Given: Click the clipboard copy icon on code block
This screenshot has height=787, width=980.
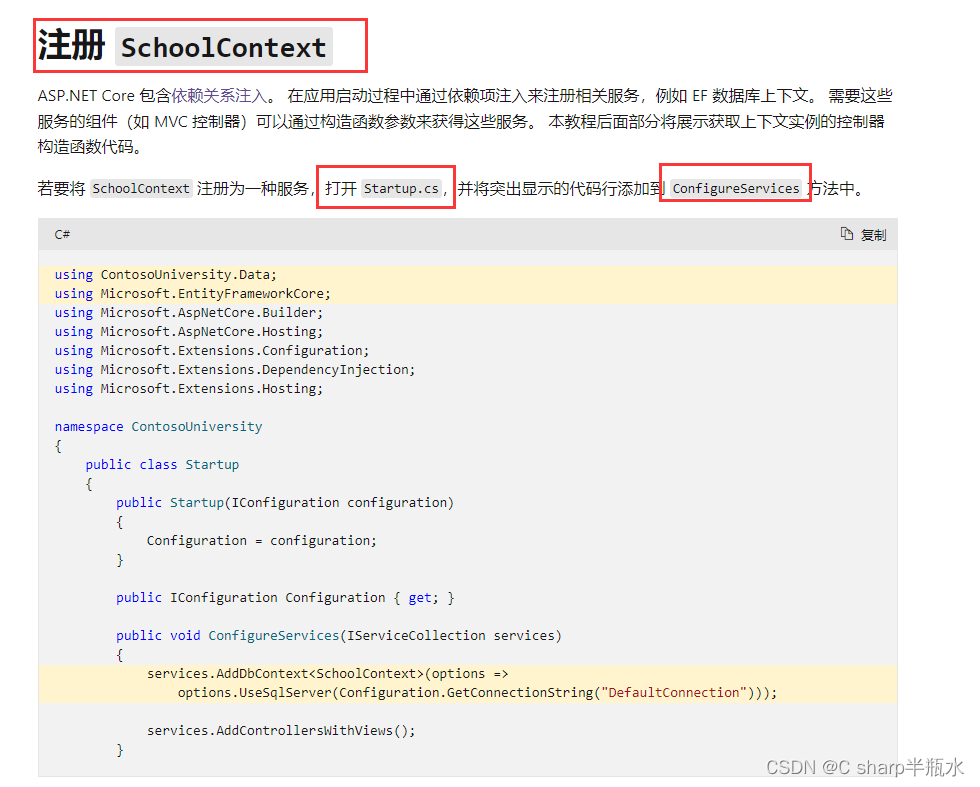Looking at the screenshot, I should 845,234.
